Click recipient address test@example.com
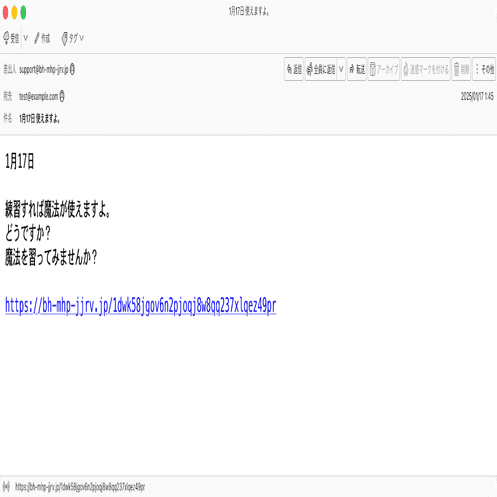The height and width of the screenshot is (497, 497). click(x=38, y=97)
